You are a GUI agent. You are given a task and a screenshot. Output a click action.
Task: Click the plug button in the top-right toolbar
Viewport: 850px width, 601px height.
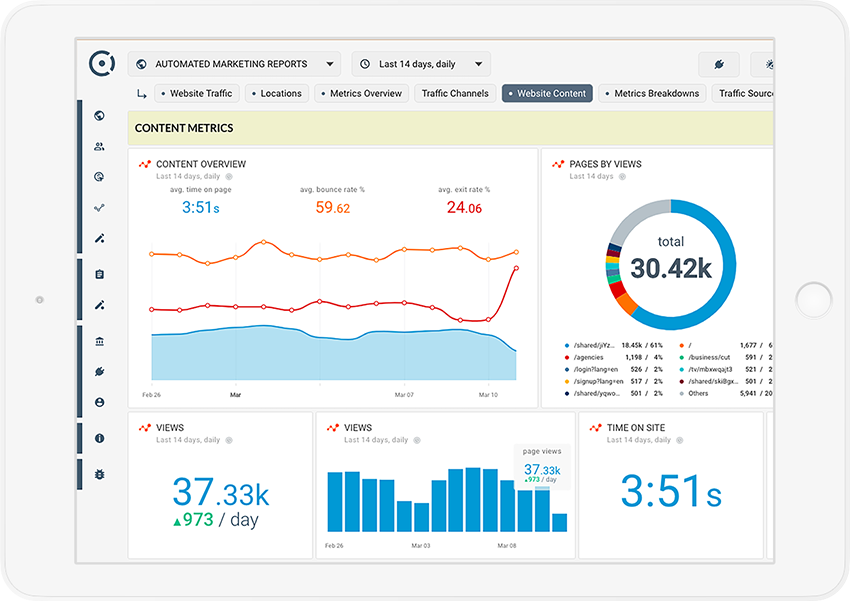[x=719, y=64]
